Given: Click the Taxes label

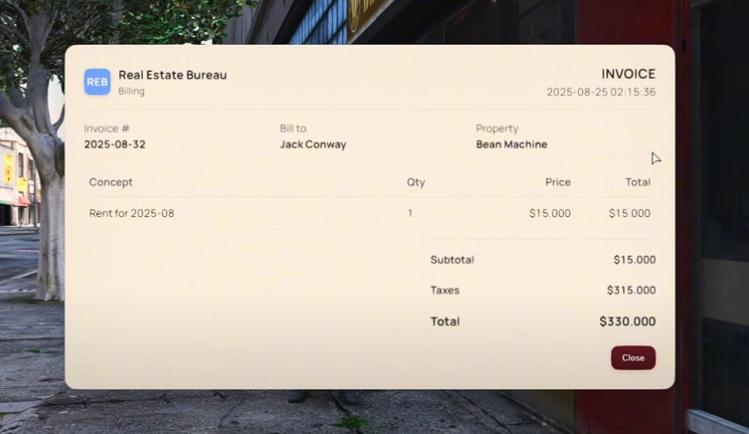Looking at the screenshot, I should point(445,290).
